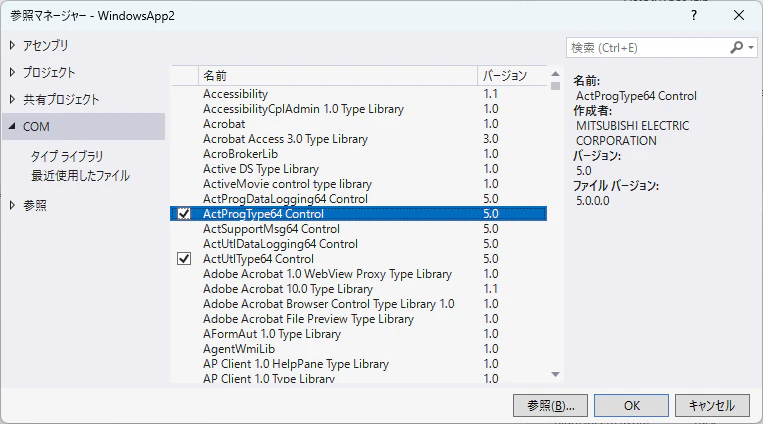Select the Acrobat row
This screenshot has height=424, width=763.
coord(359,124)
